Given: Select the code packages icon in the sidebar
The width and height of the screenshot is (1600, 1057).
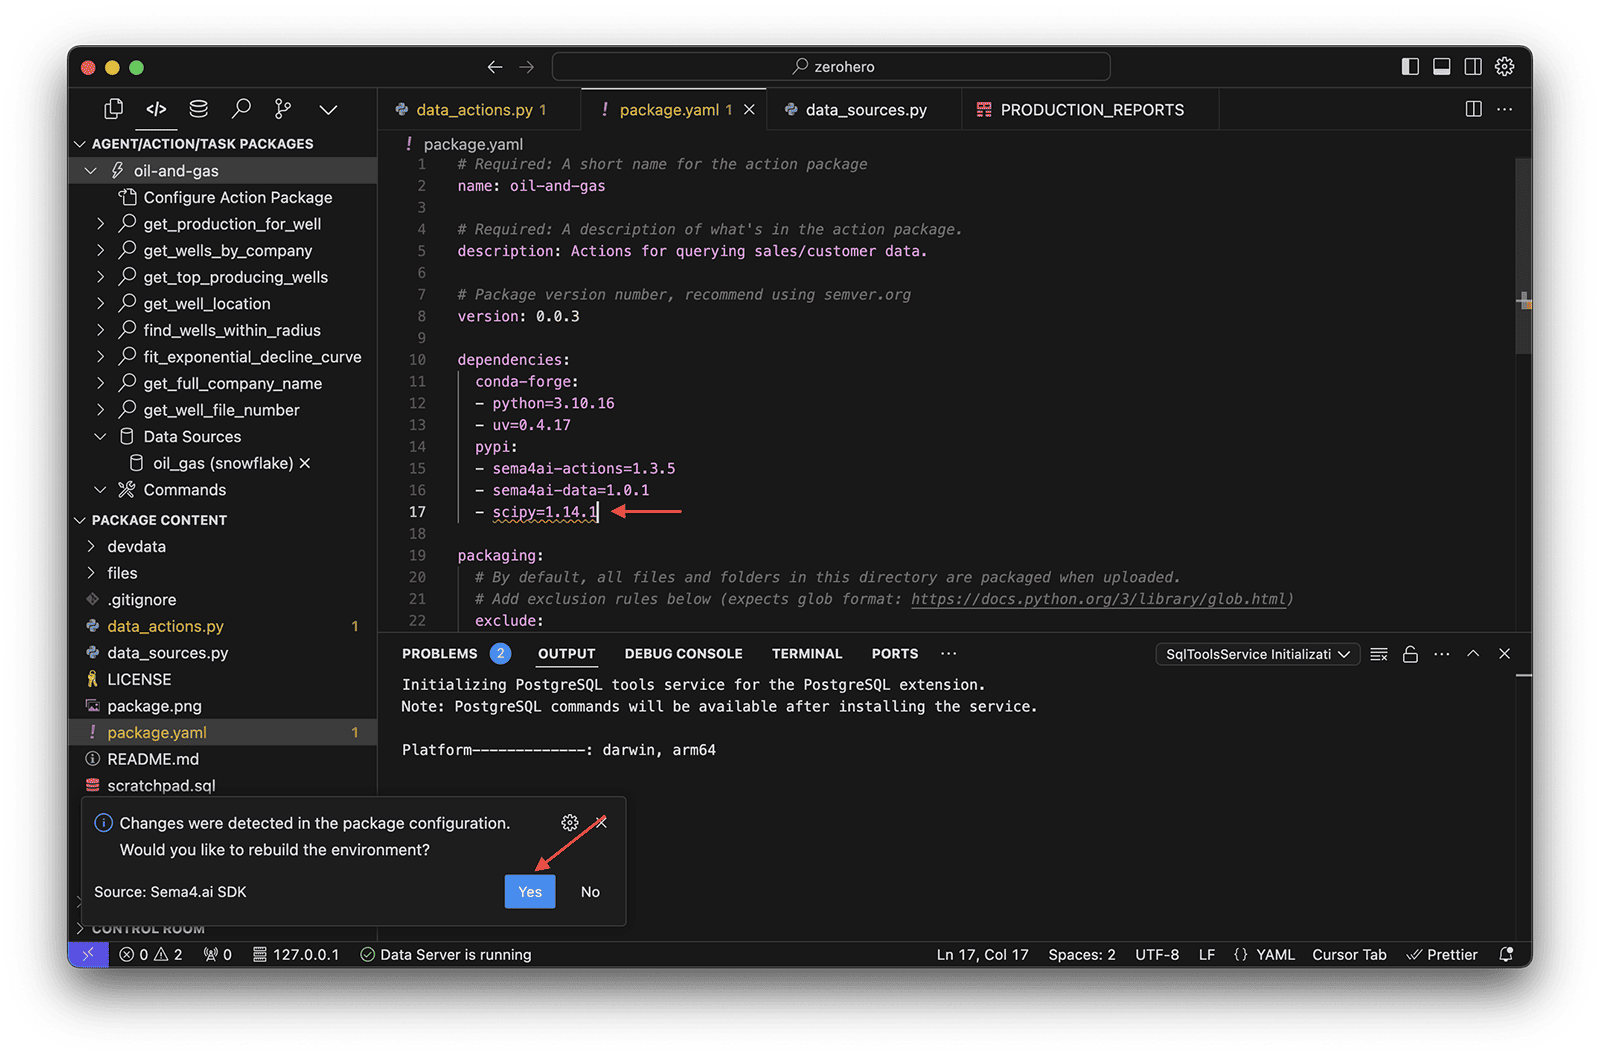Looking at the screenshot, I should tap(156, 108).
